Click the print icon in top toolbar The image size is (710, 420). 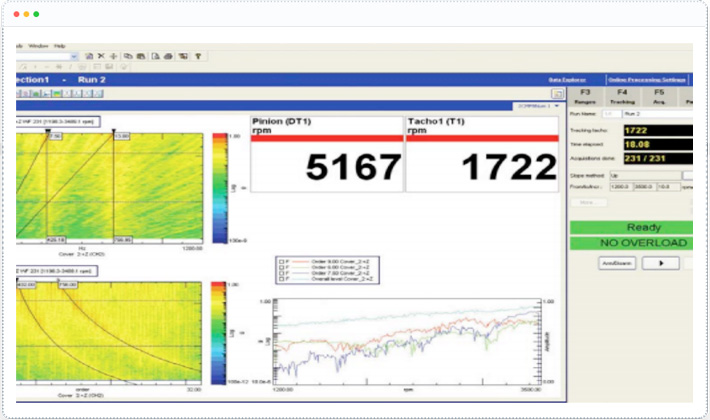tap(168, 56)
